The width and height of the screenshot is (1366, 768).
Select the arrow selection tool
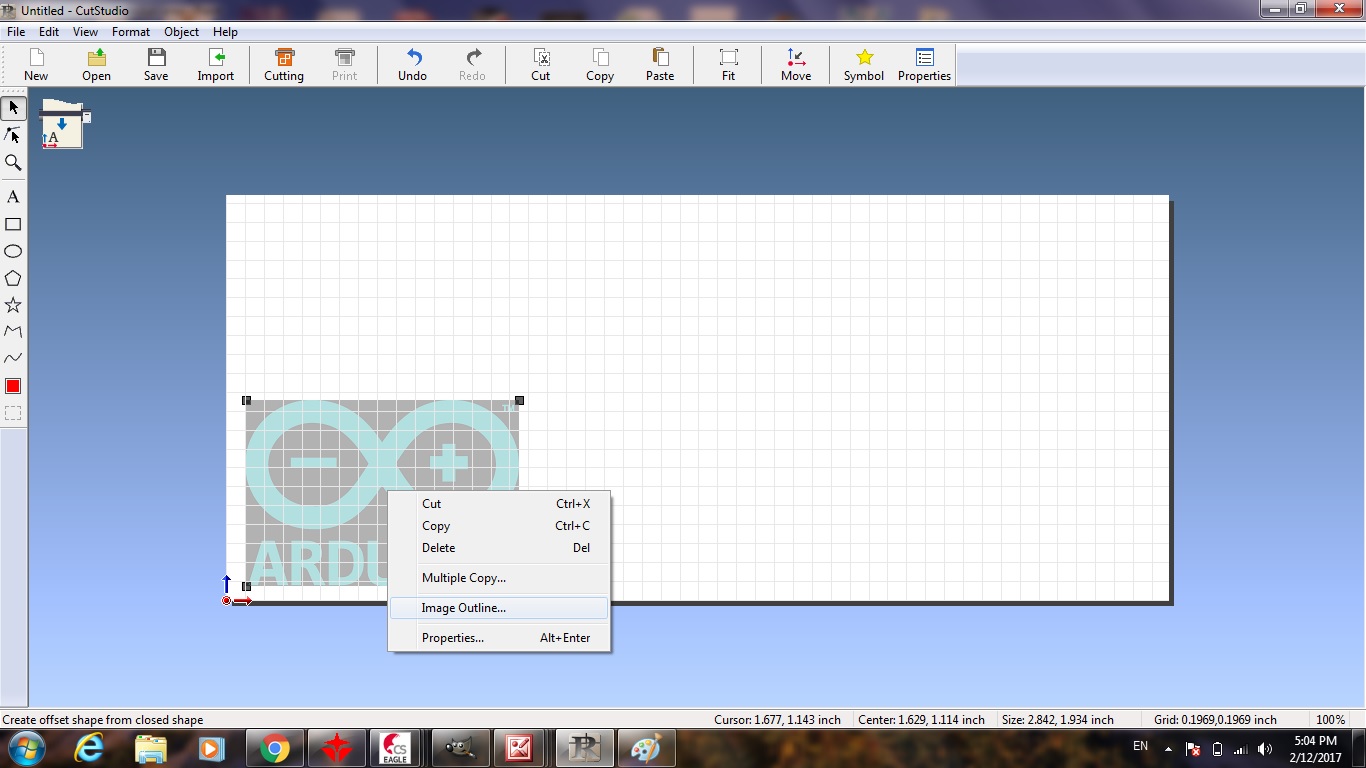point(13,107)
